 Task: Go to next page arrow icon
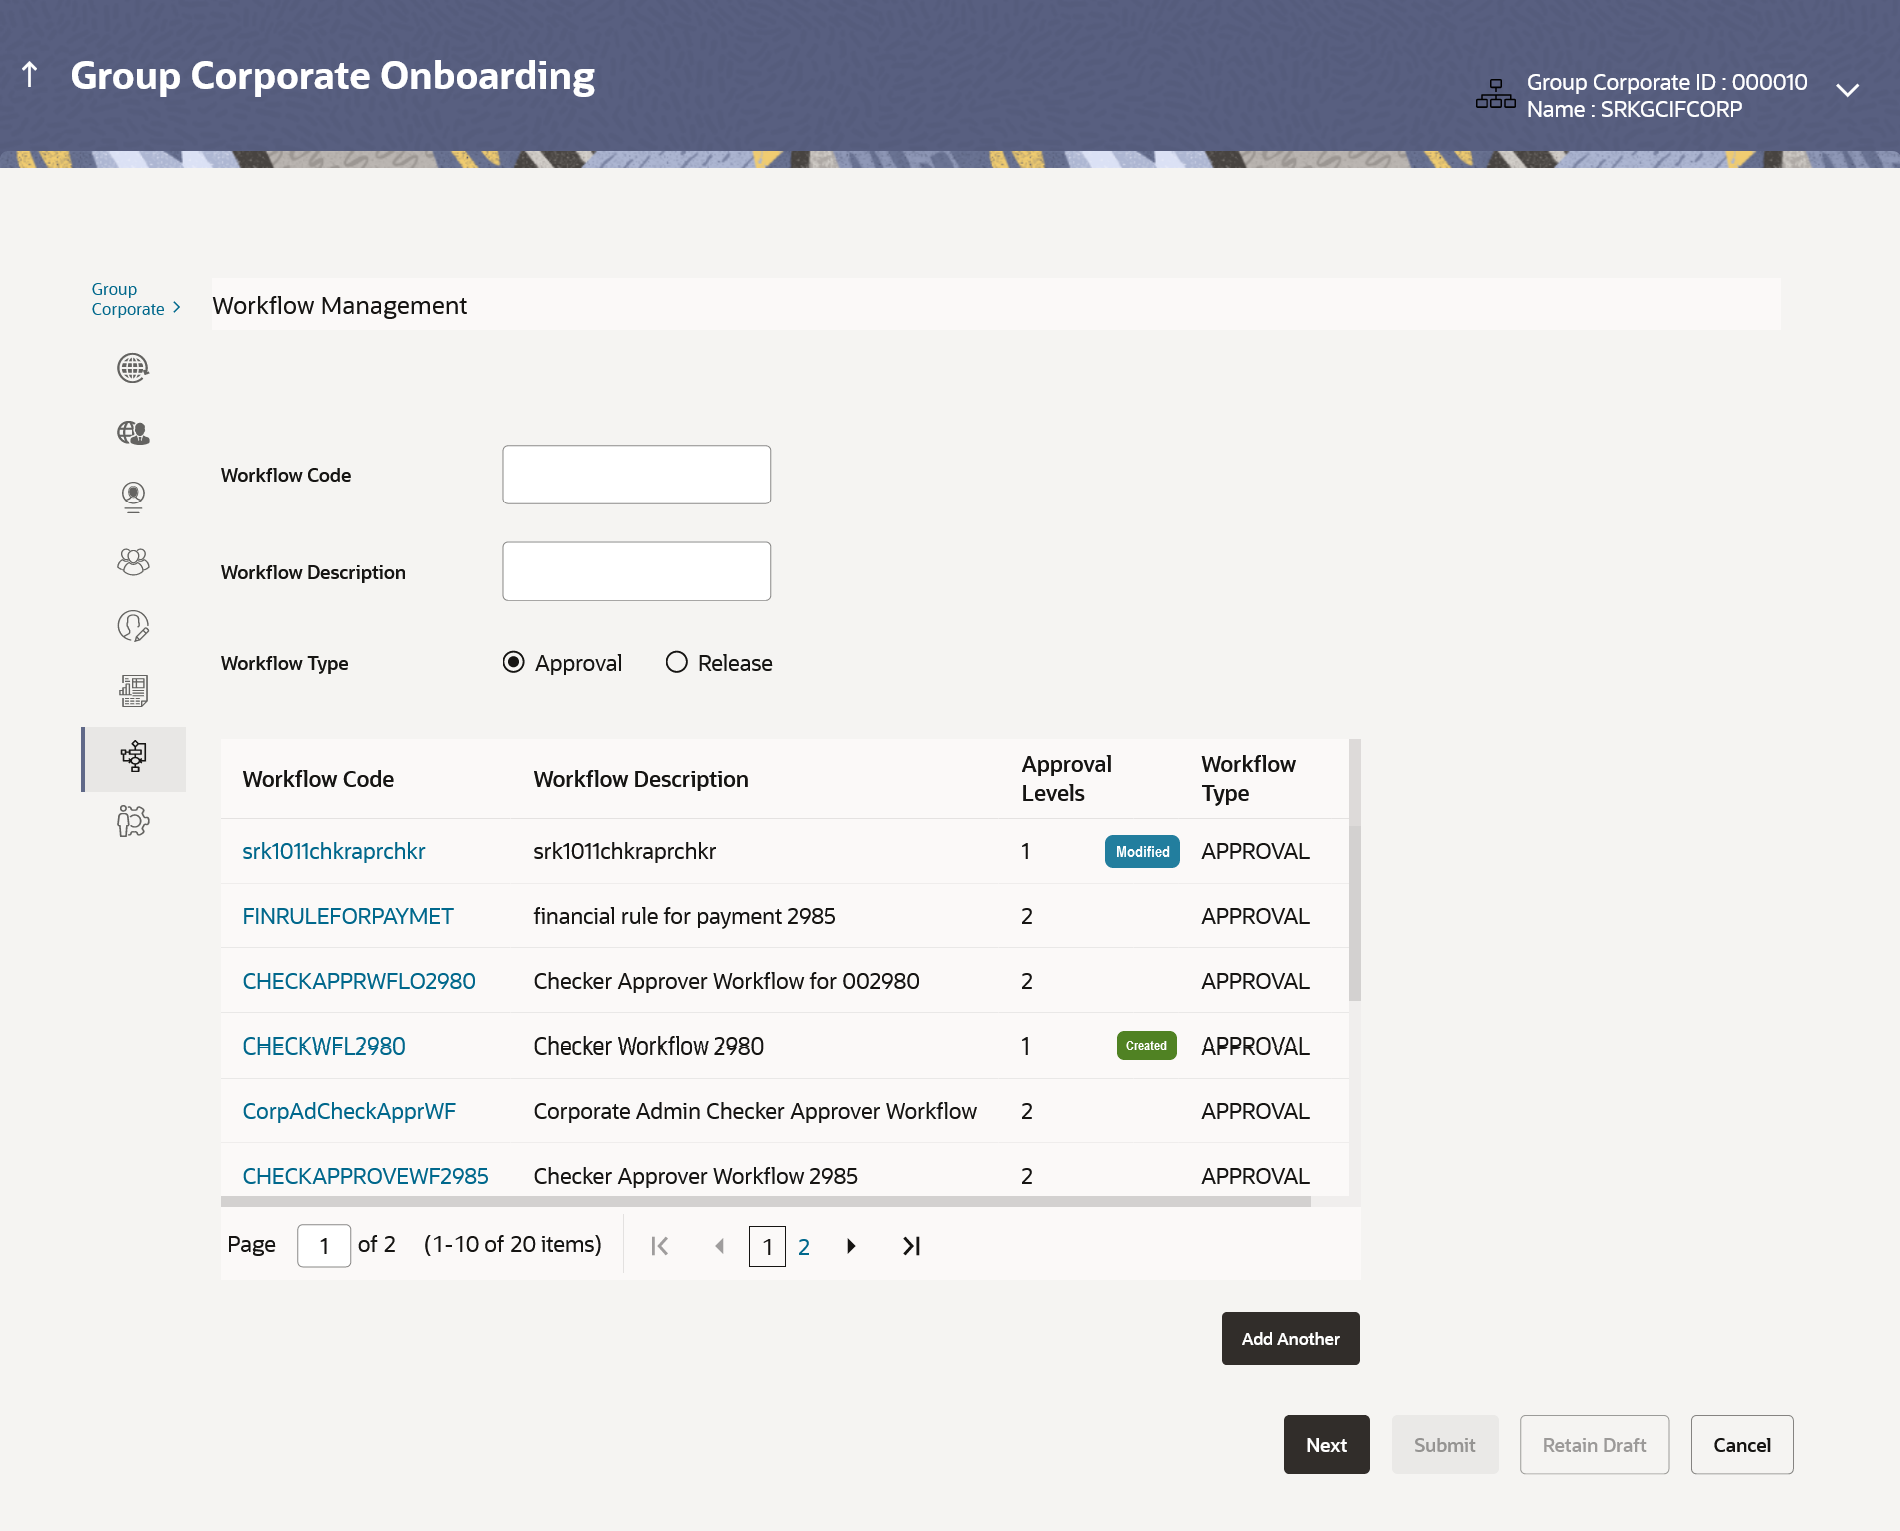click(x=851, y=1246)
